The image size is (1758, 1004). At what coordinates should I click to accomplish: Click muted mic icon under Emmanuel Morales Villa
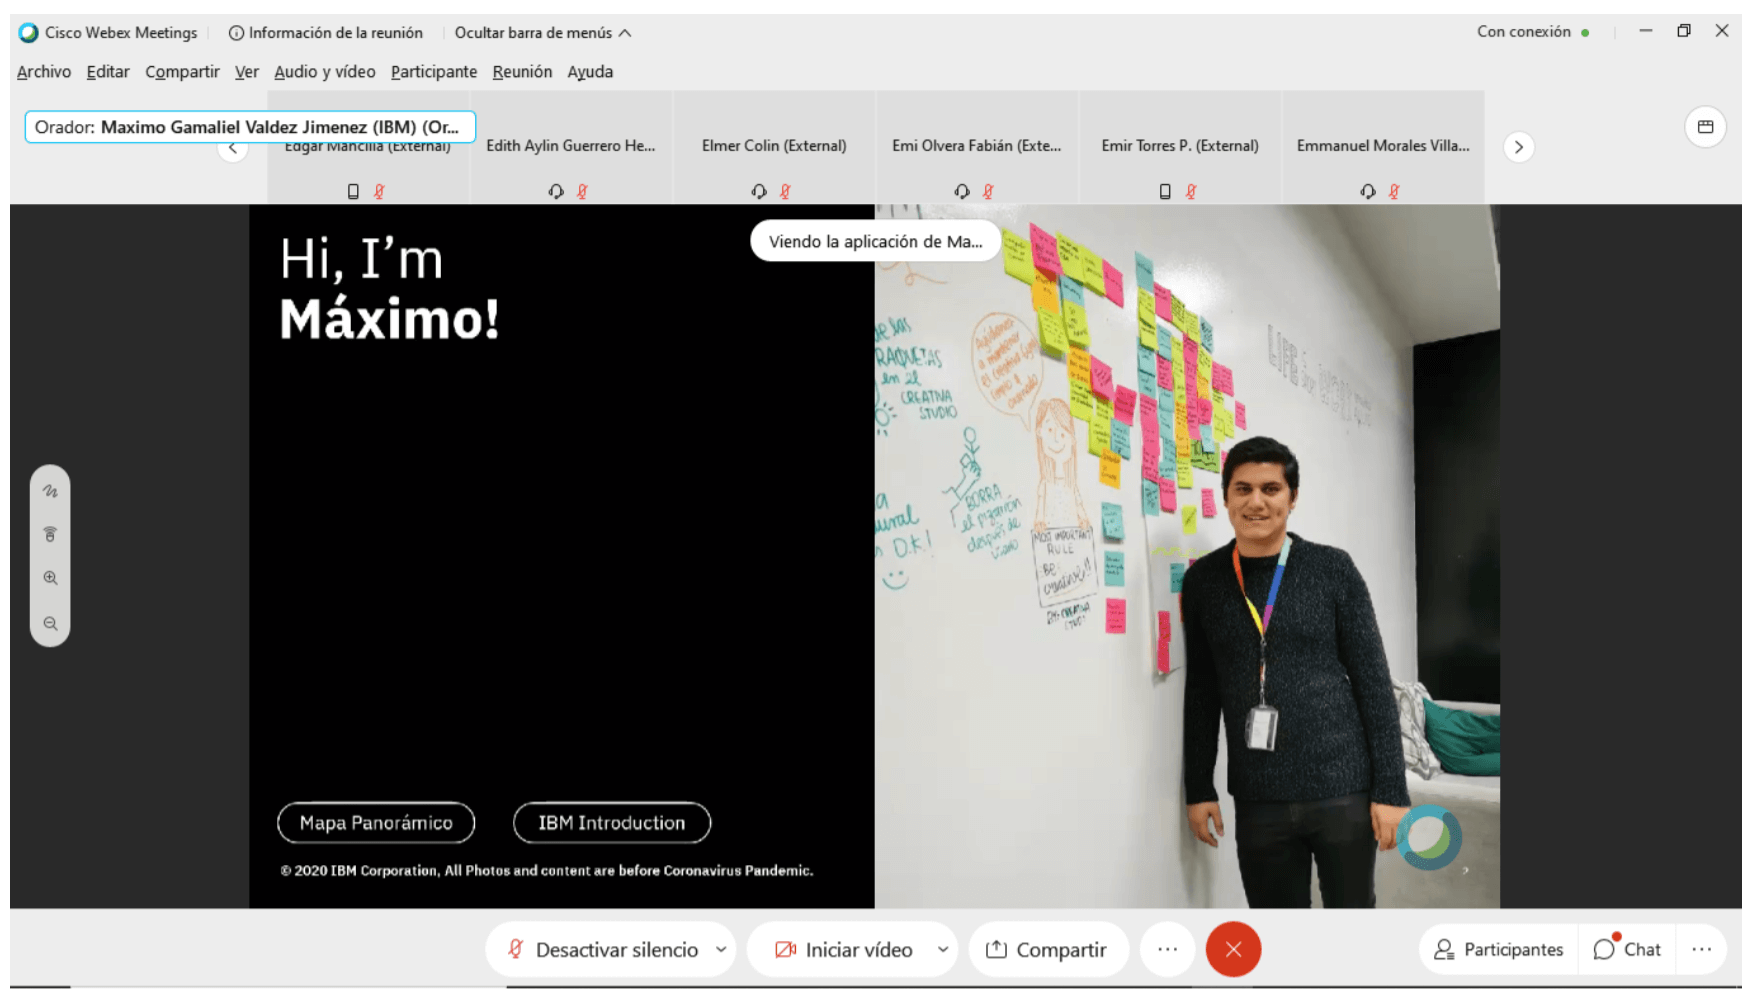pyautogui.click(x=1394, y=191)
